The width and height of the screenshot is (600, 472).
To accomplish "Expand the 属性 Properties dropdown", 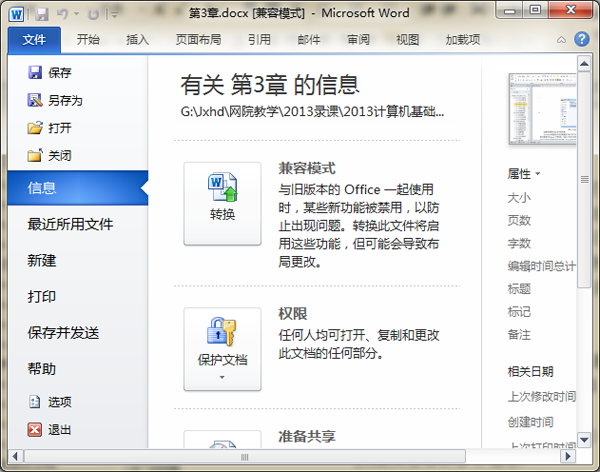I will click(524, 174).
